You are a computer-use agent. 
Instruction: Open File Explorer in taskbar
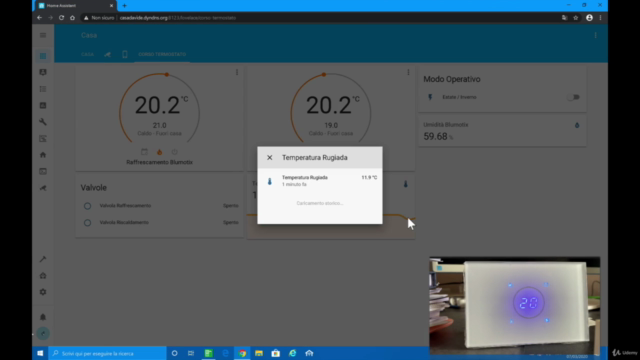[259, 353]
